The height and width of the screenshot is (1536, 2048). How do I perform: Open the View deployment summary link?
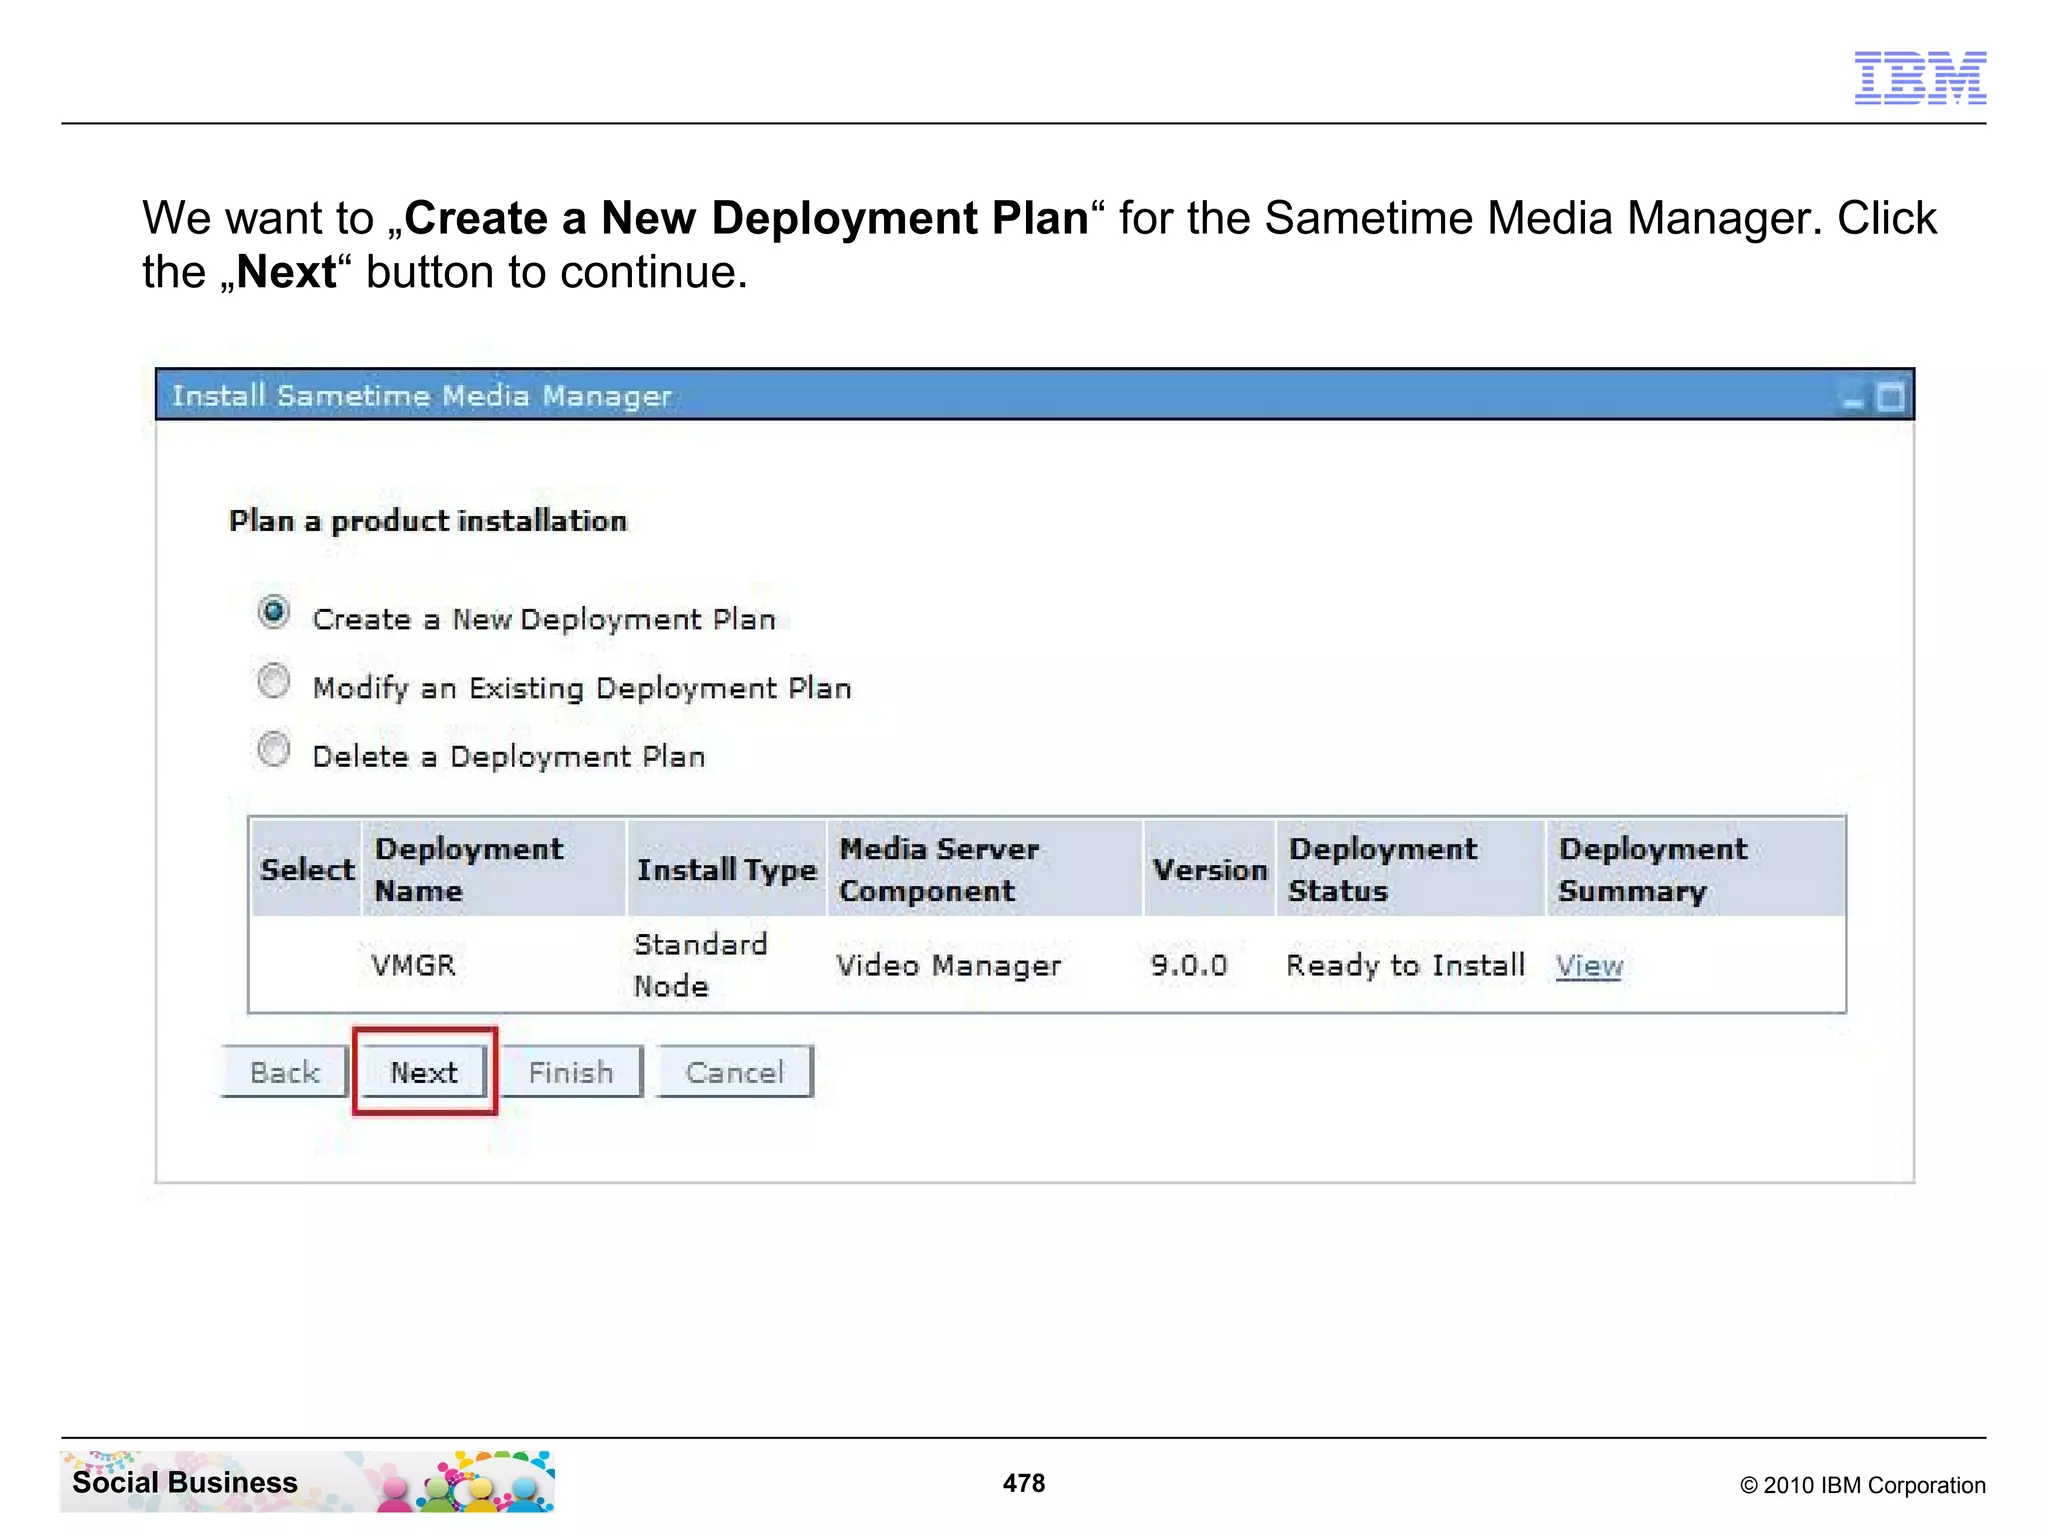[x=1589, y=965]
